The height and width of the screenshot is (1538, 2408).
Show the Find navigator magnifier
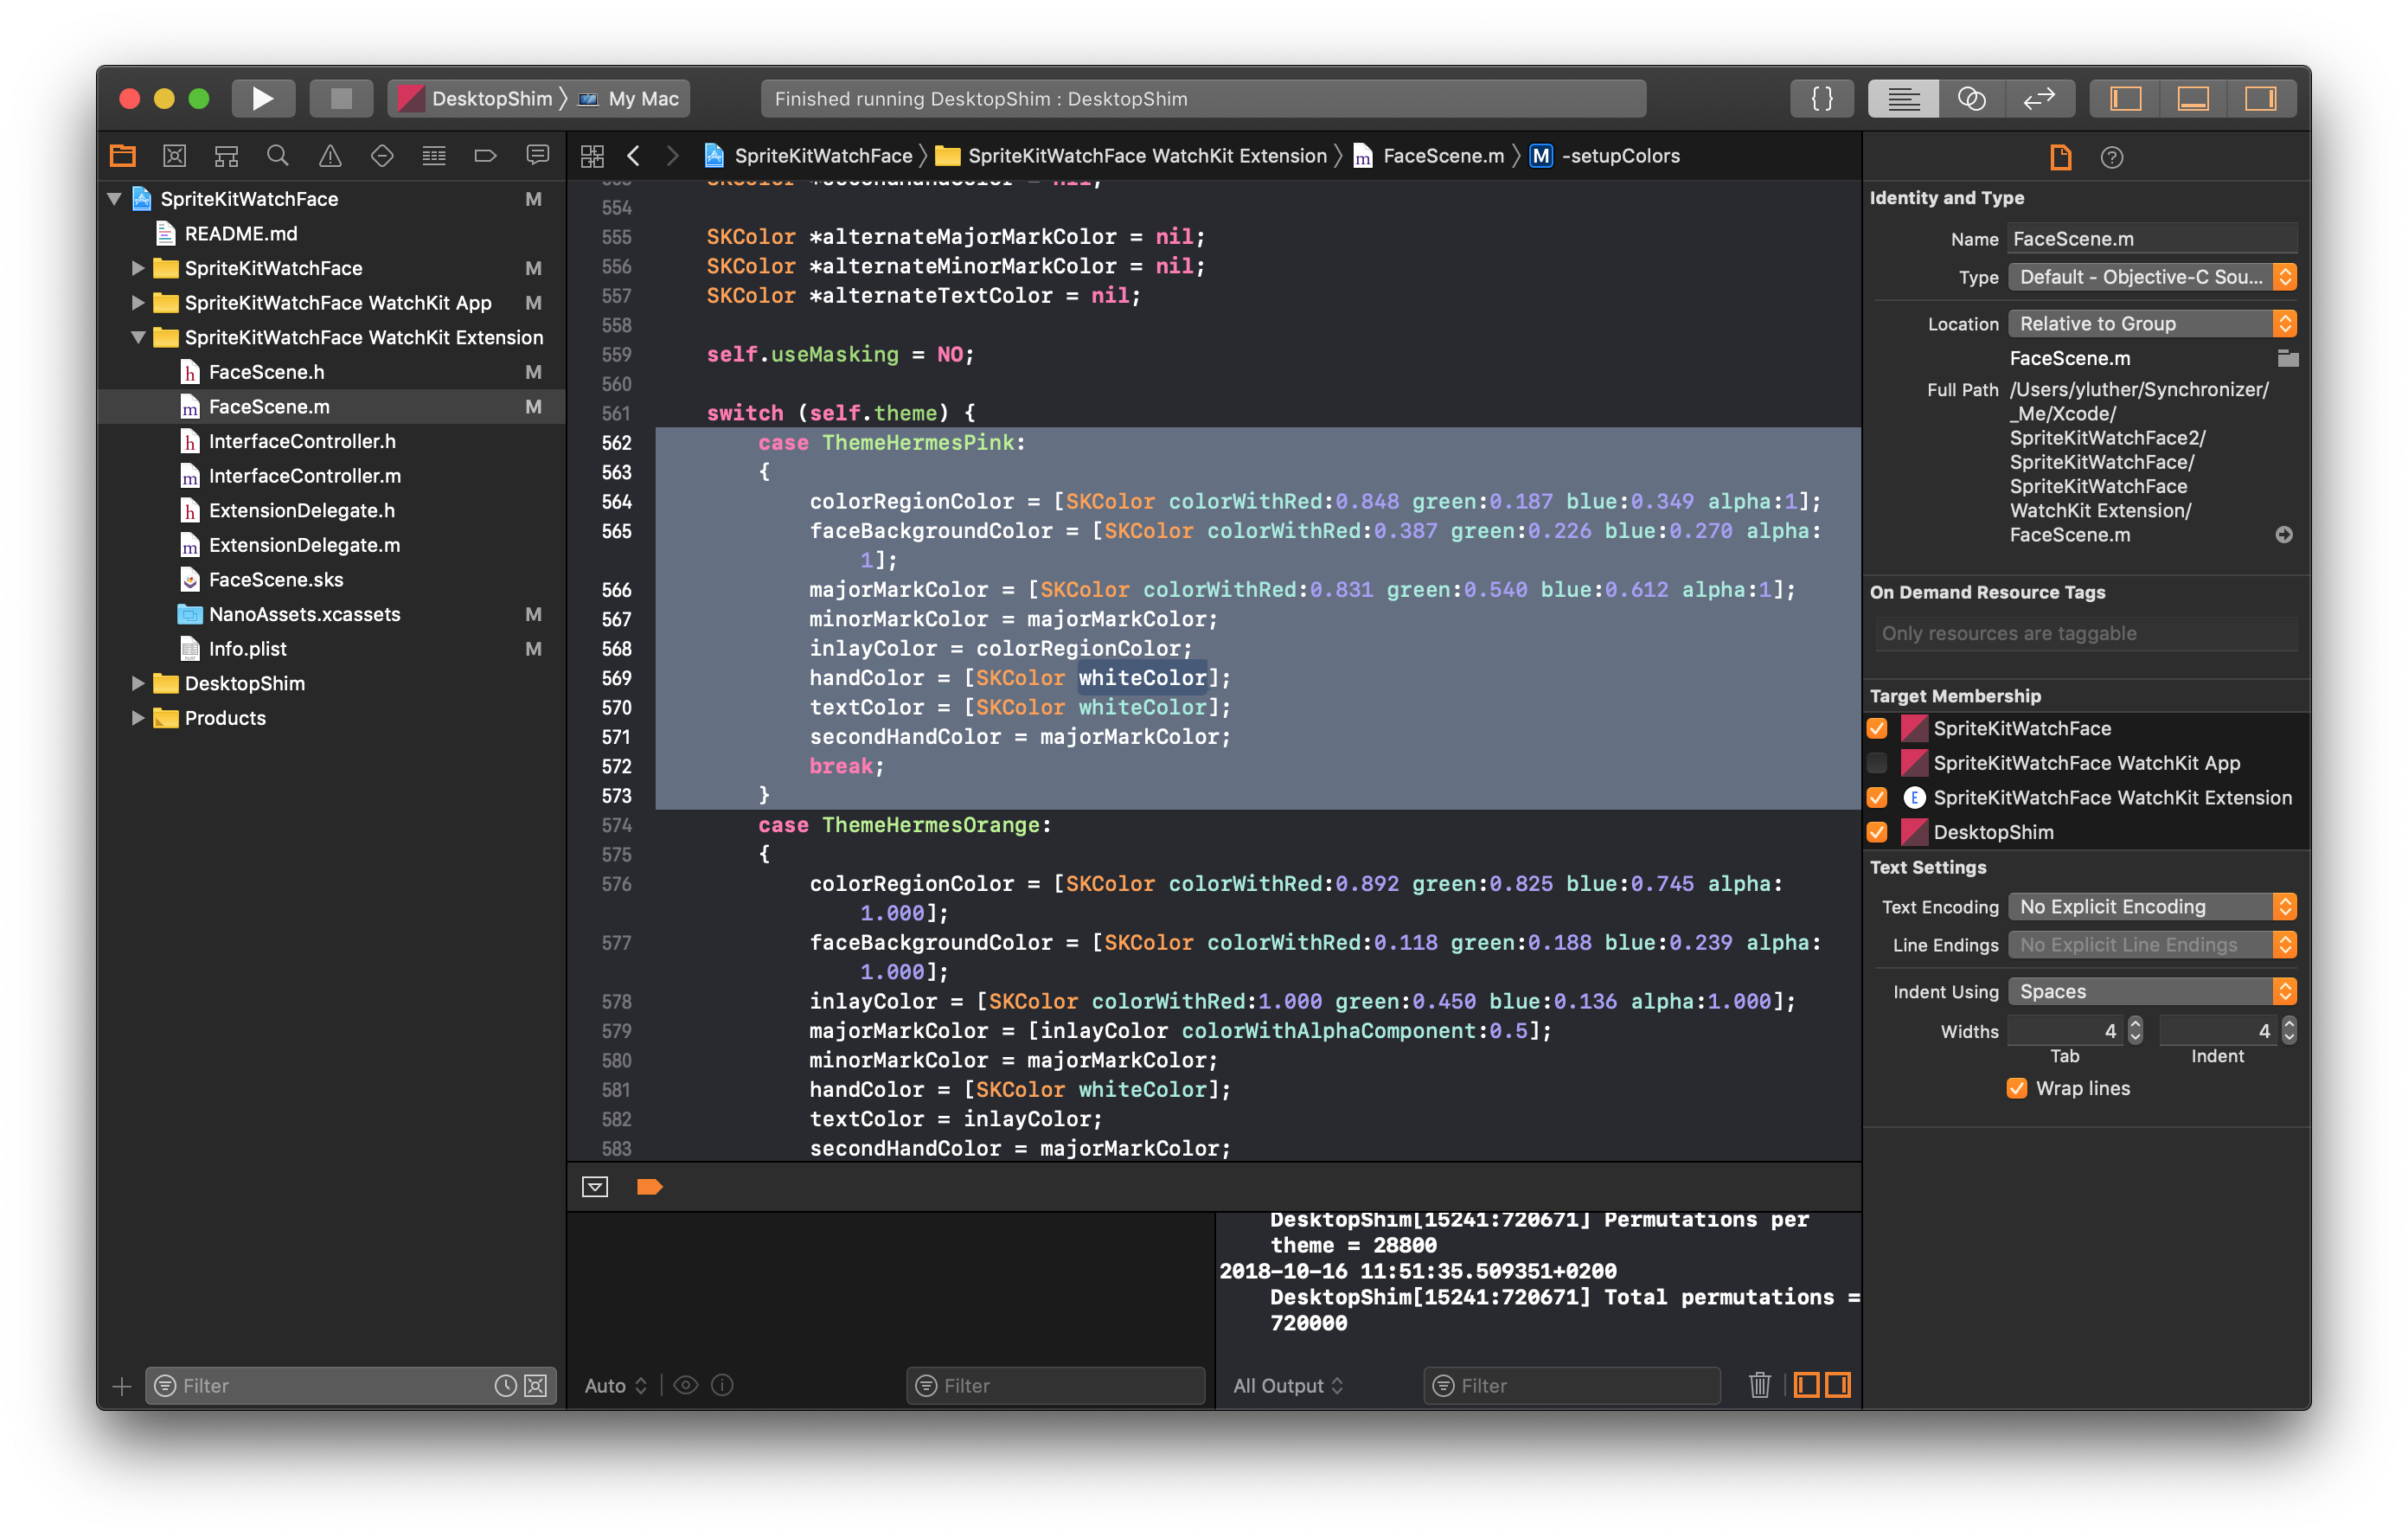point(278,156)
